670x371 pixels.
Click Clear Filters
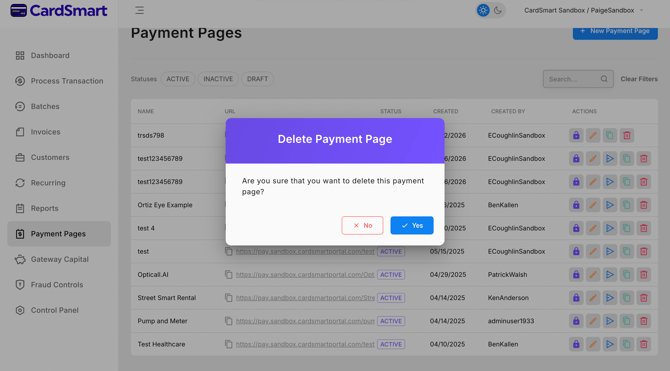click(x=639, y=79)
